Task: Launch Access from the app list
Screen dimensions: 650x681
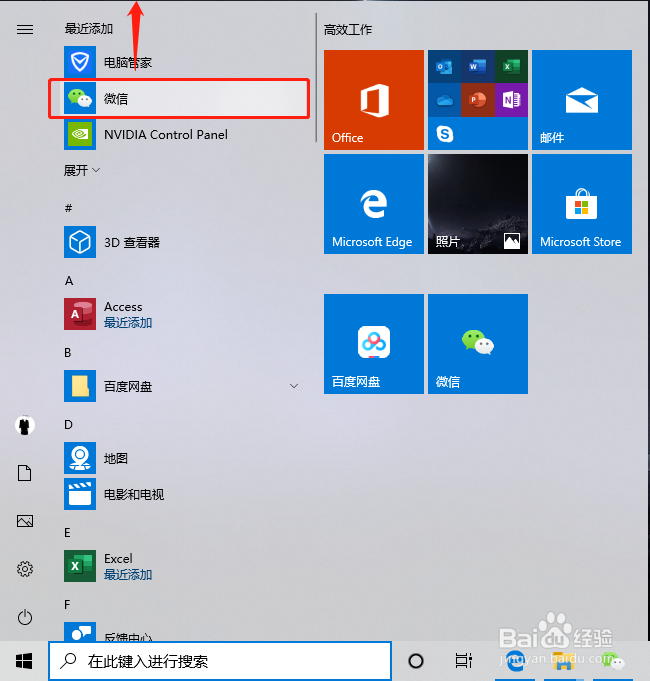Action: [x=185, y=314]
